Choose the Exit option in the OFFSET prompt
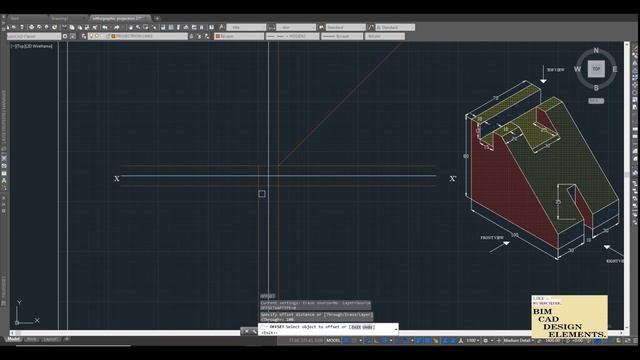Screen dimensions: 640x360 (x=356, y=327)
